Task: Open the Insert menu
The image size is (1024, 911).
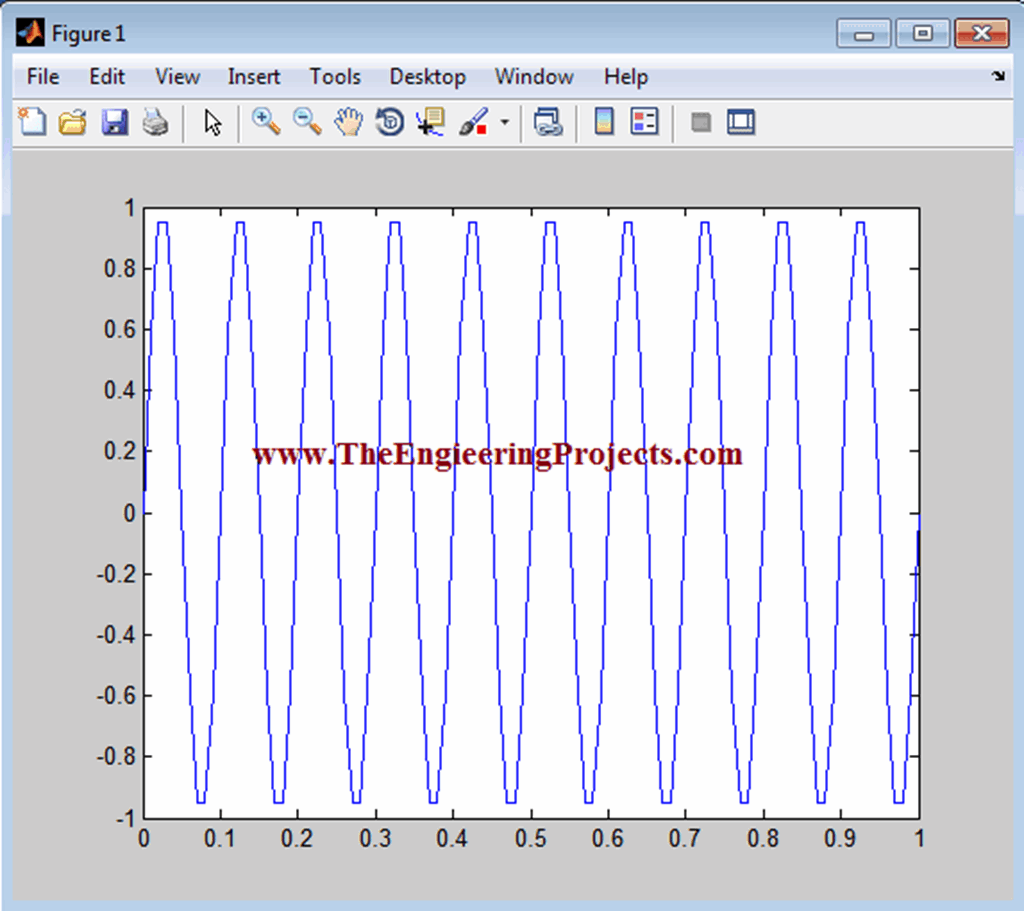Action: (254, 76)
